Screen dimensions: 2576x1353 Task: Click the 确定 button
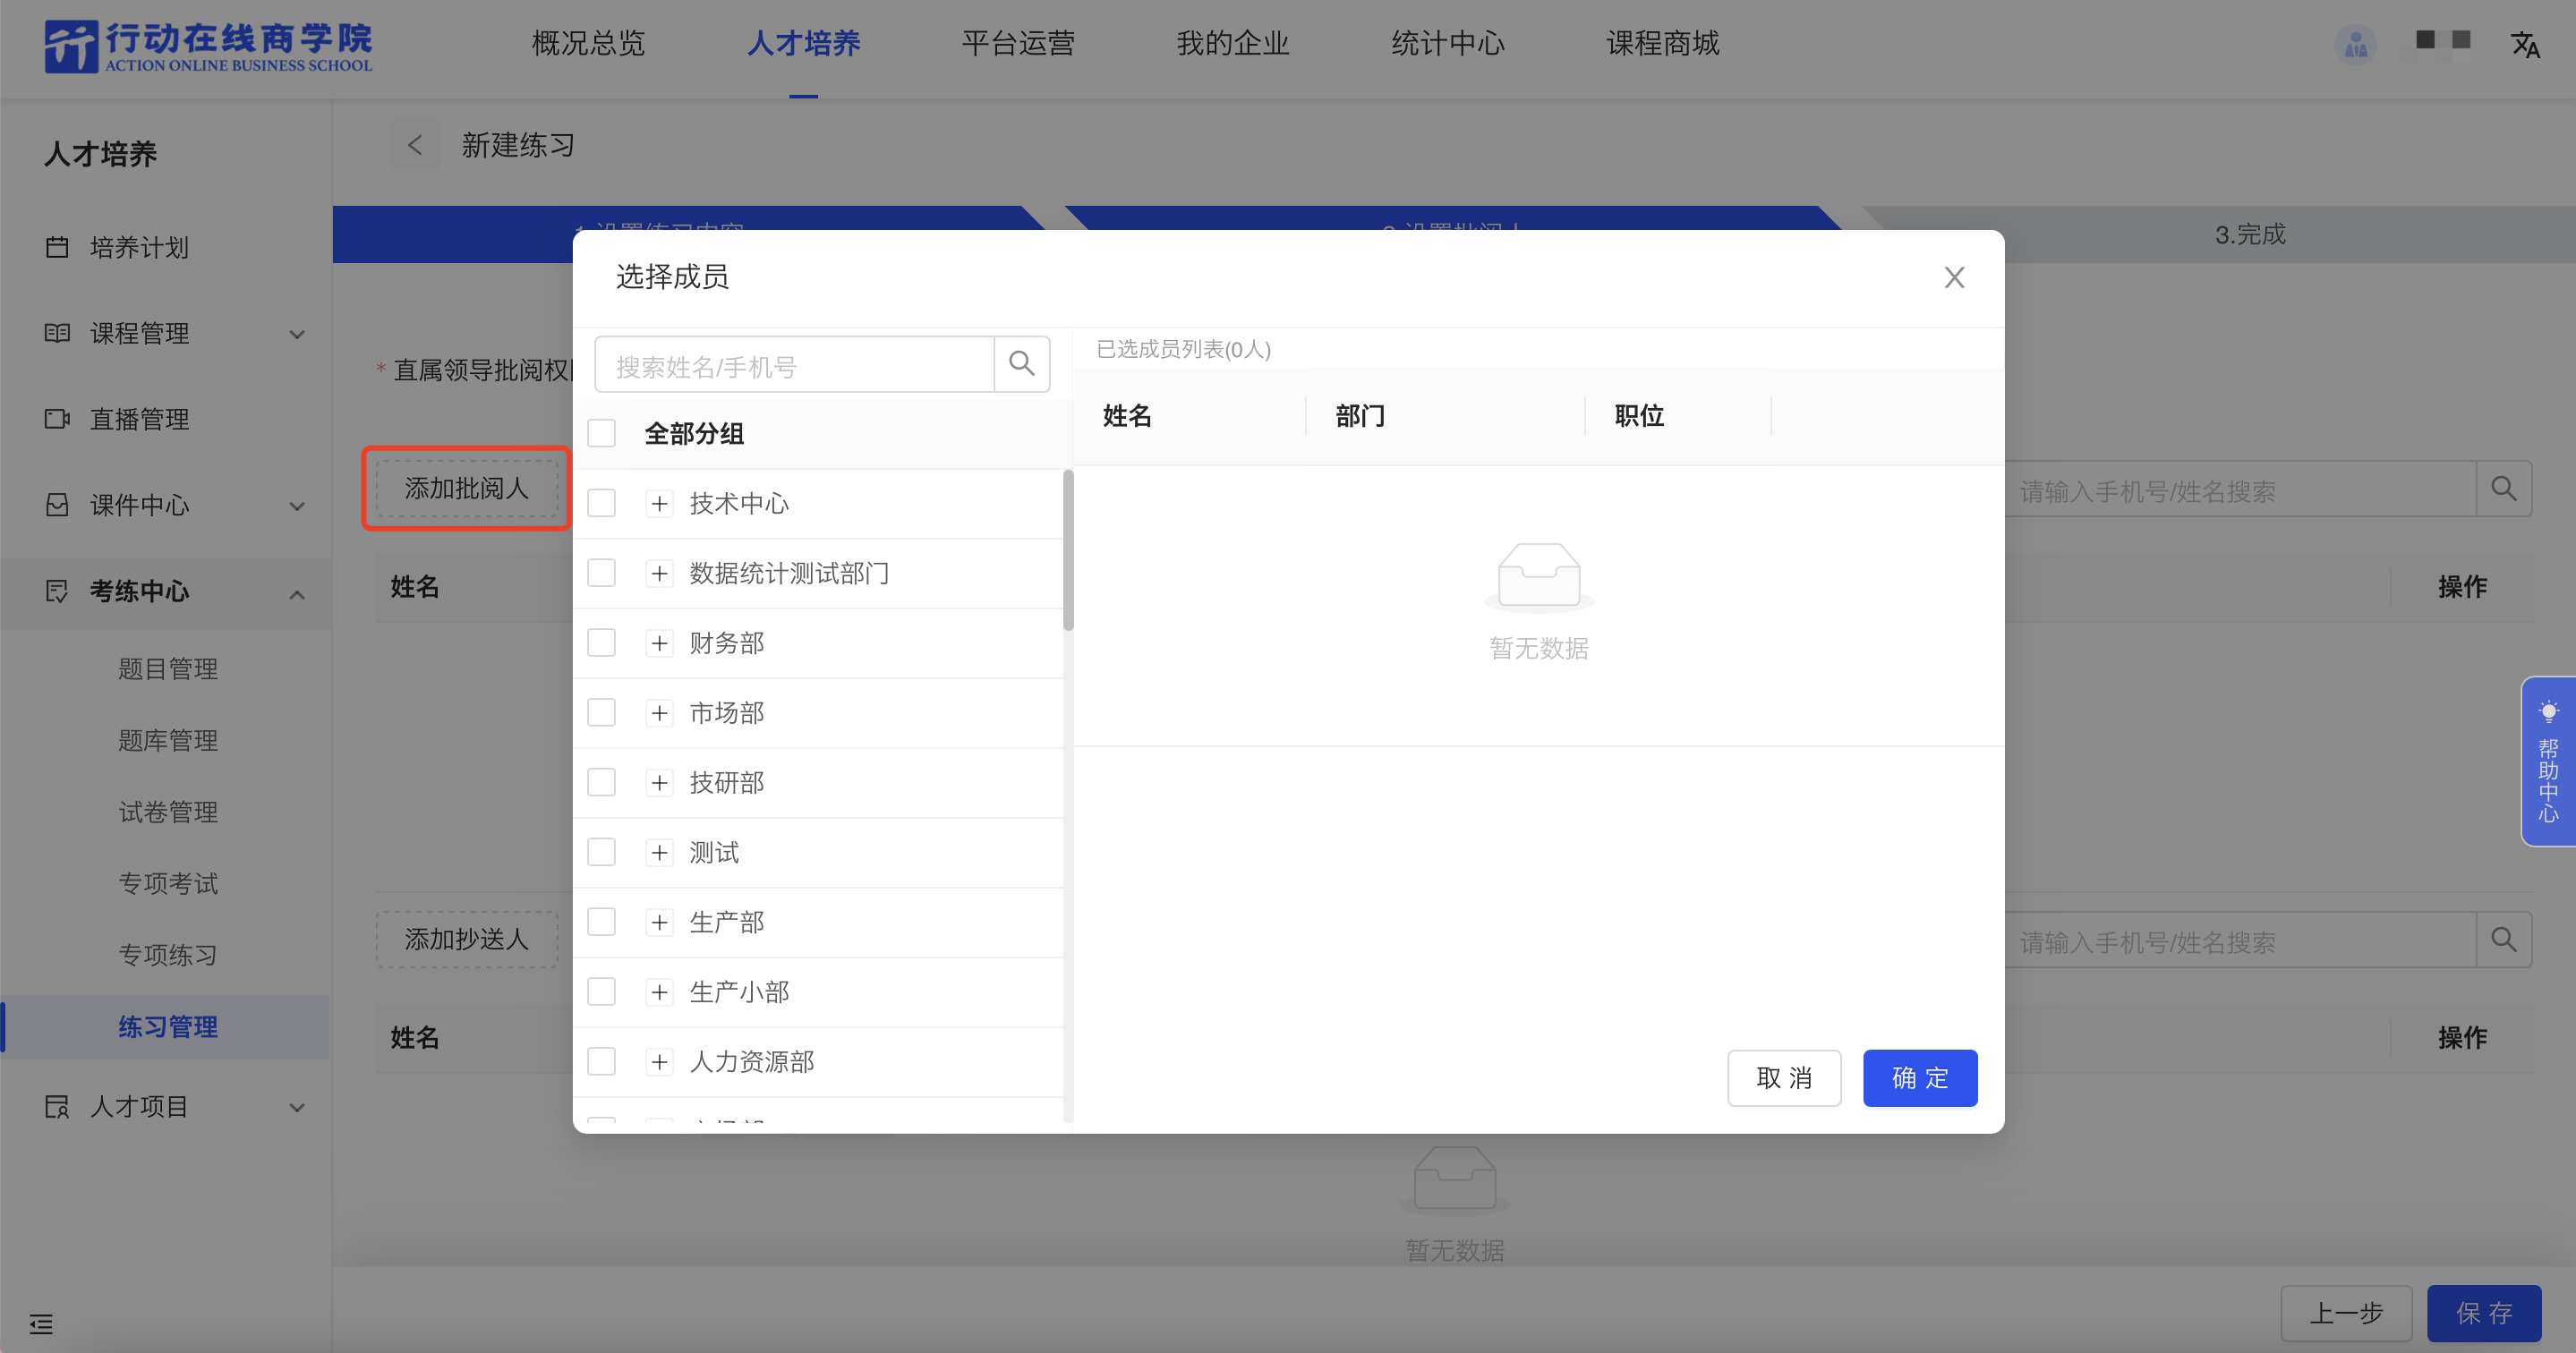tap(1920, 1078)
